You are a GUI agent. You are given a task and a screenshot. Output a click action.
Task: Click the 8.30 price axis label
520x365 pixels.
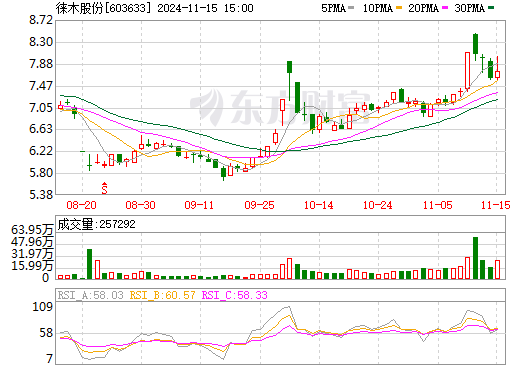click(41, 42)
